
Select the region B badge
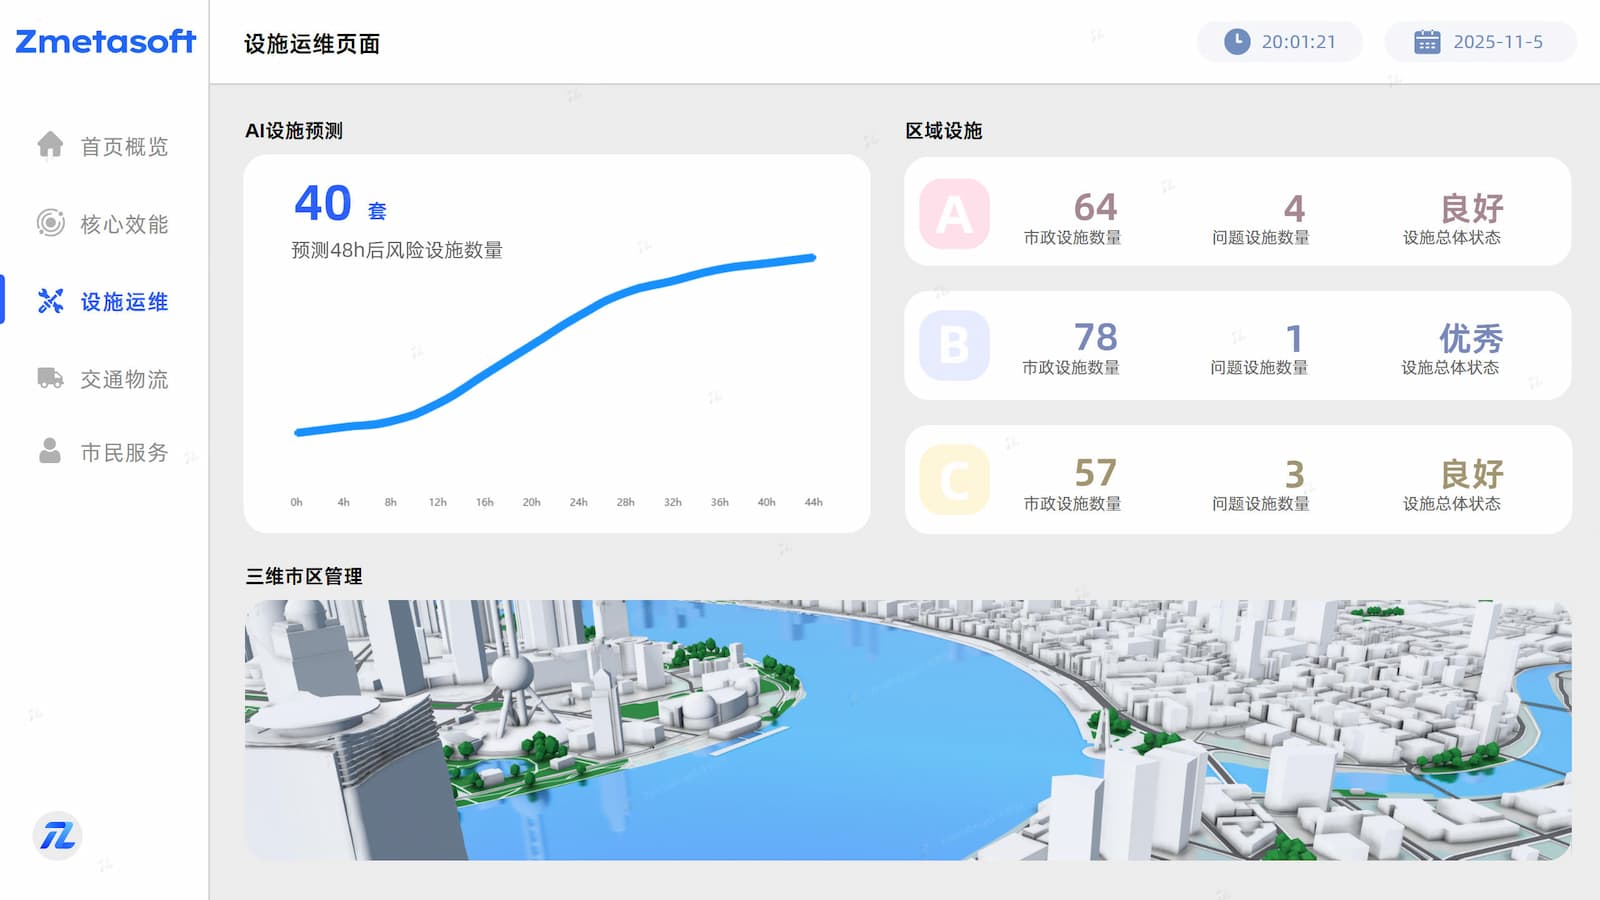coord(953,345)
